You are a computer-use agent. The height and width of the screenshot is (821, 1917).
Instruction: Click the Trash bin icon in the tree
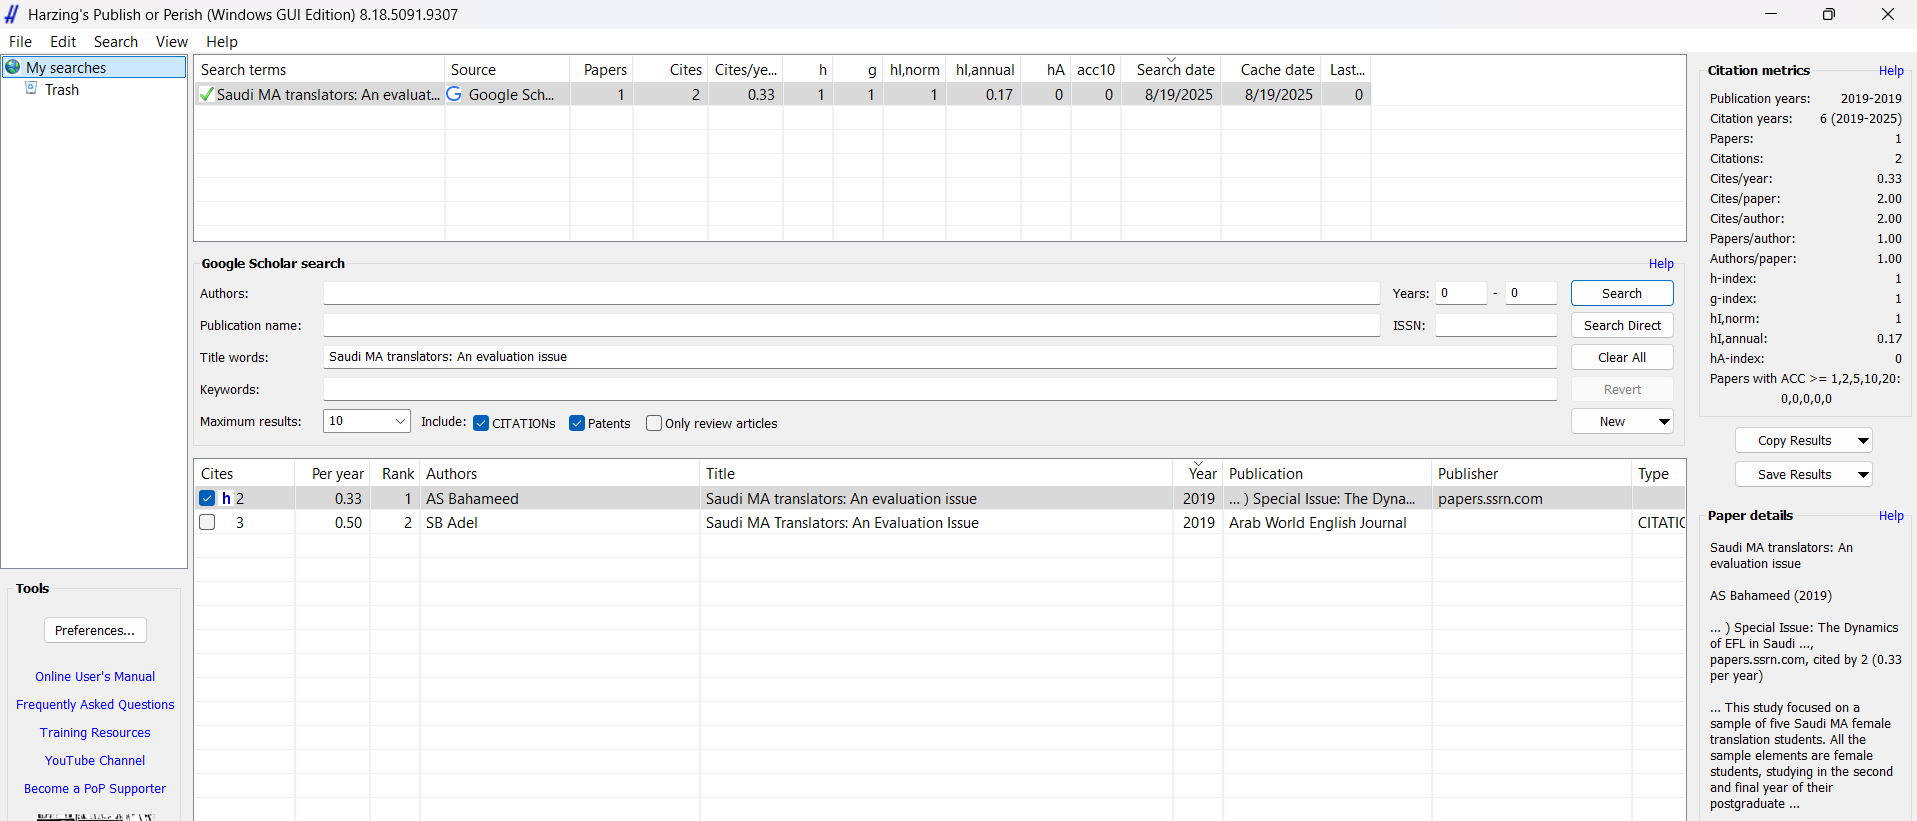pos(31,89)
